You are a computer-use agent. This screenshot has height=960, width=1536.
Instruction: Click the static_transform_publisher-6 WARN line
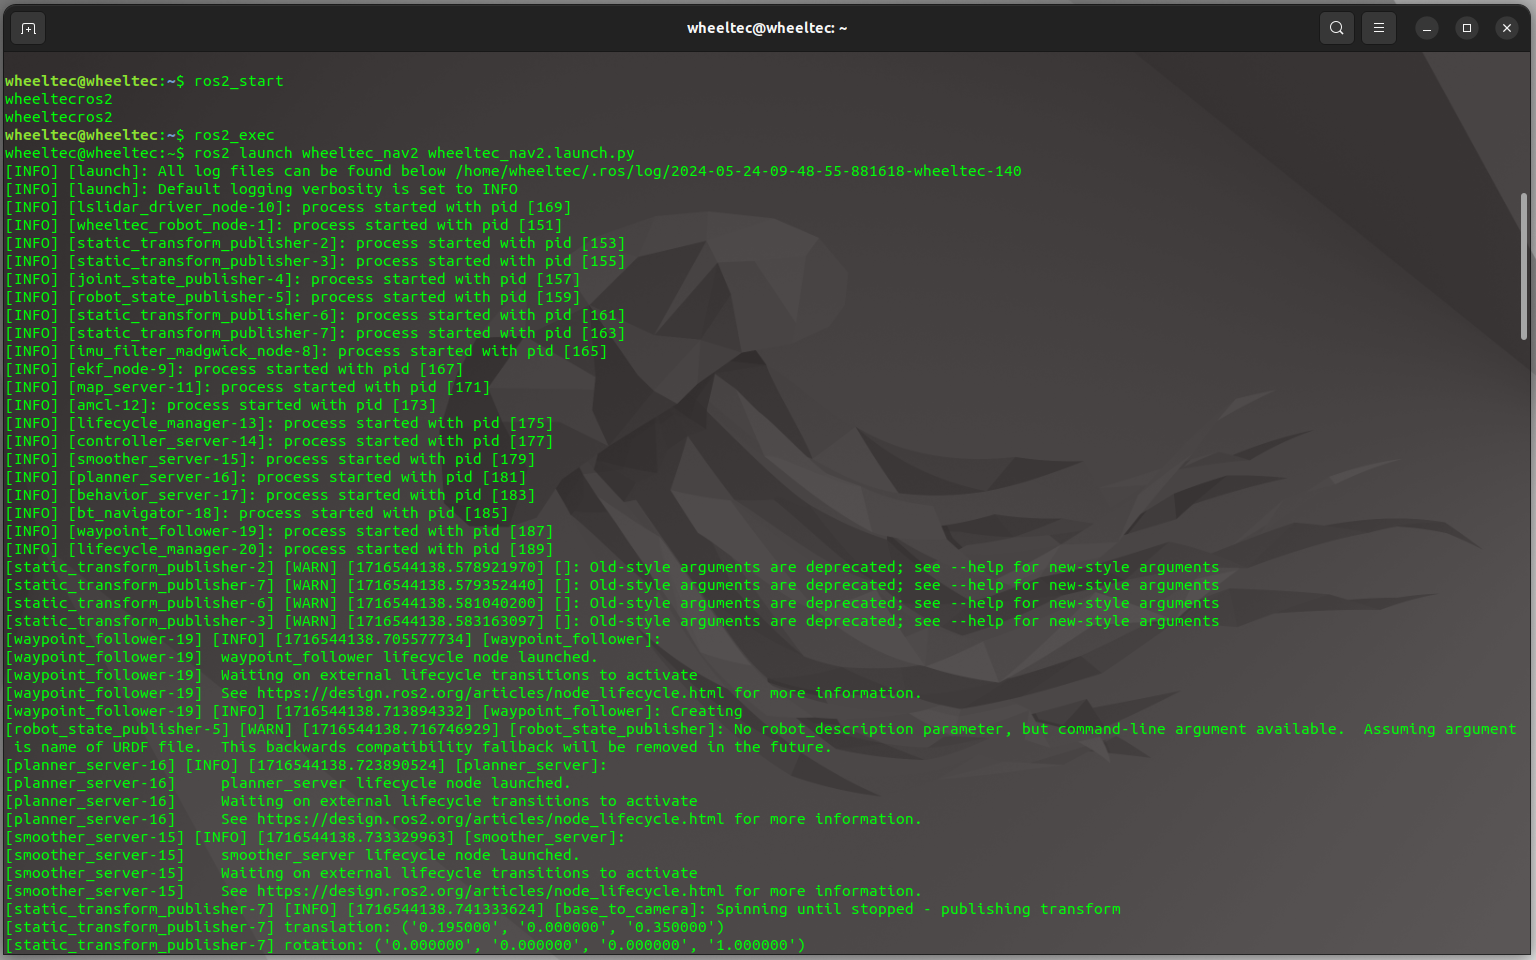coord(612,603)
